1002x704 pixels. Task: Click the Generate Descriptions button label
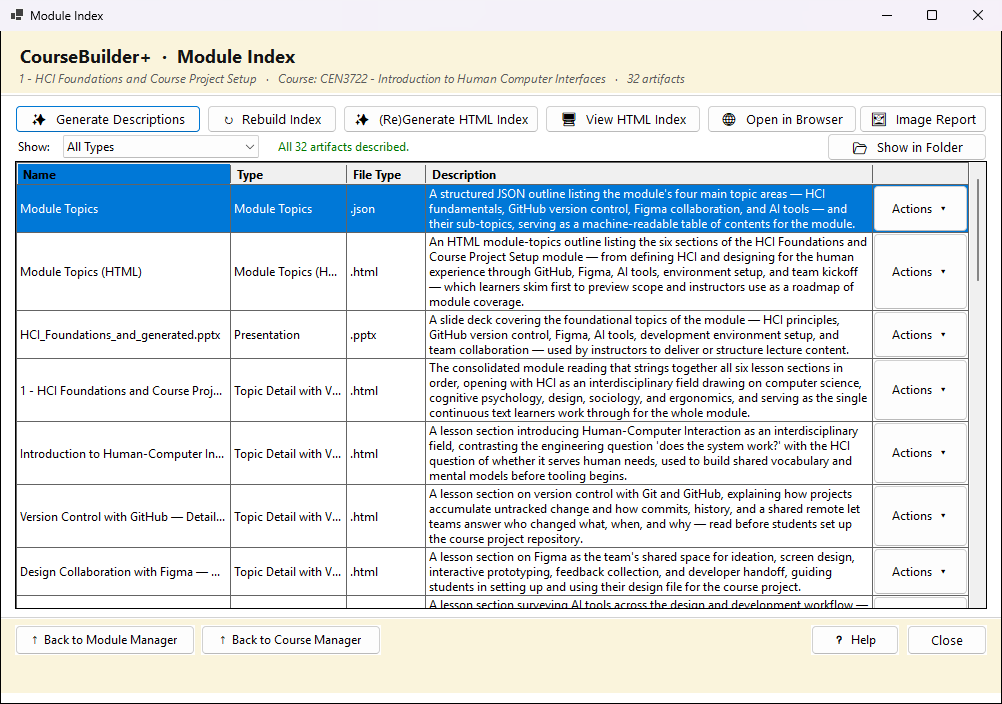[120, 119]
